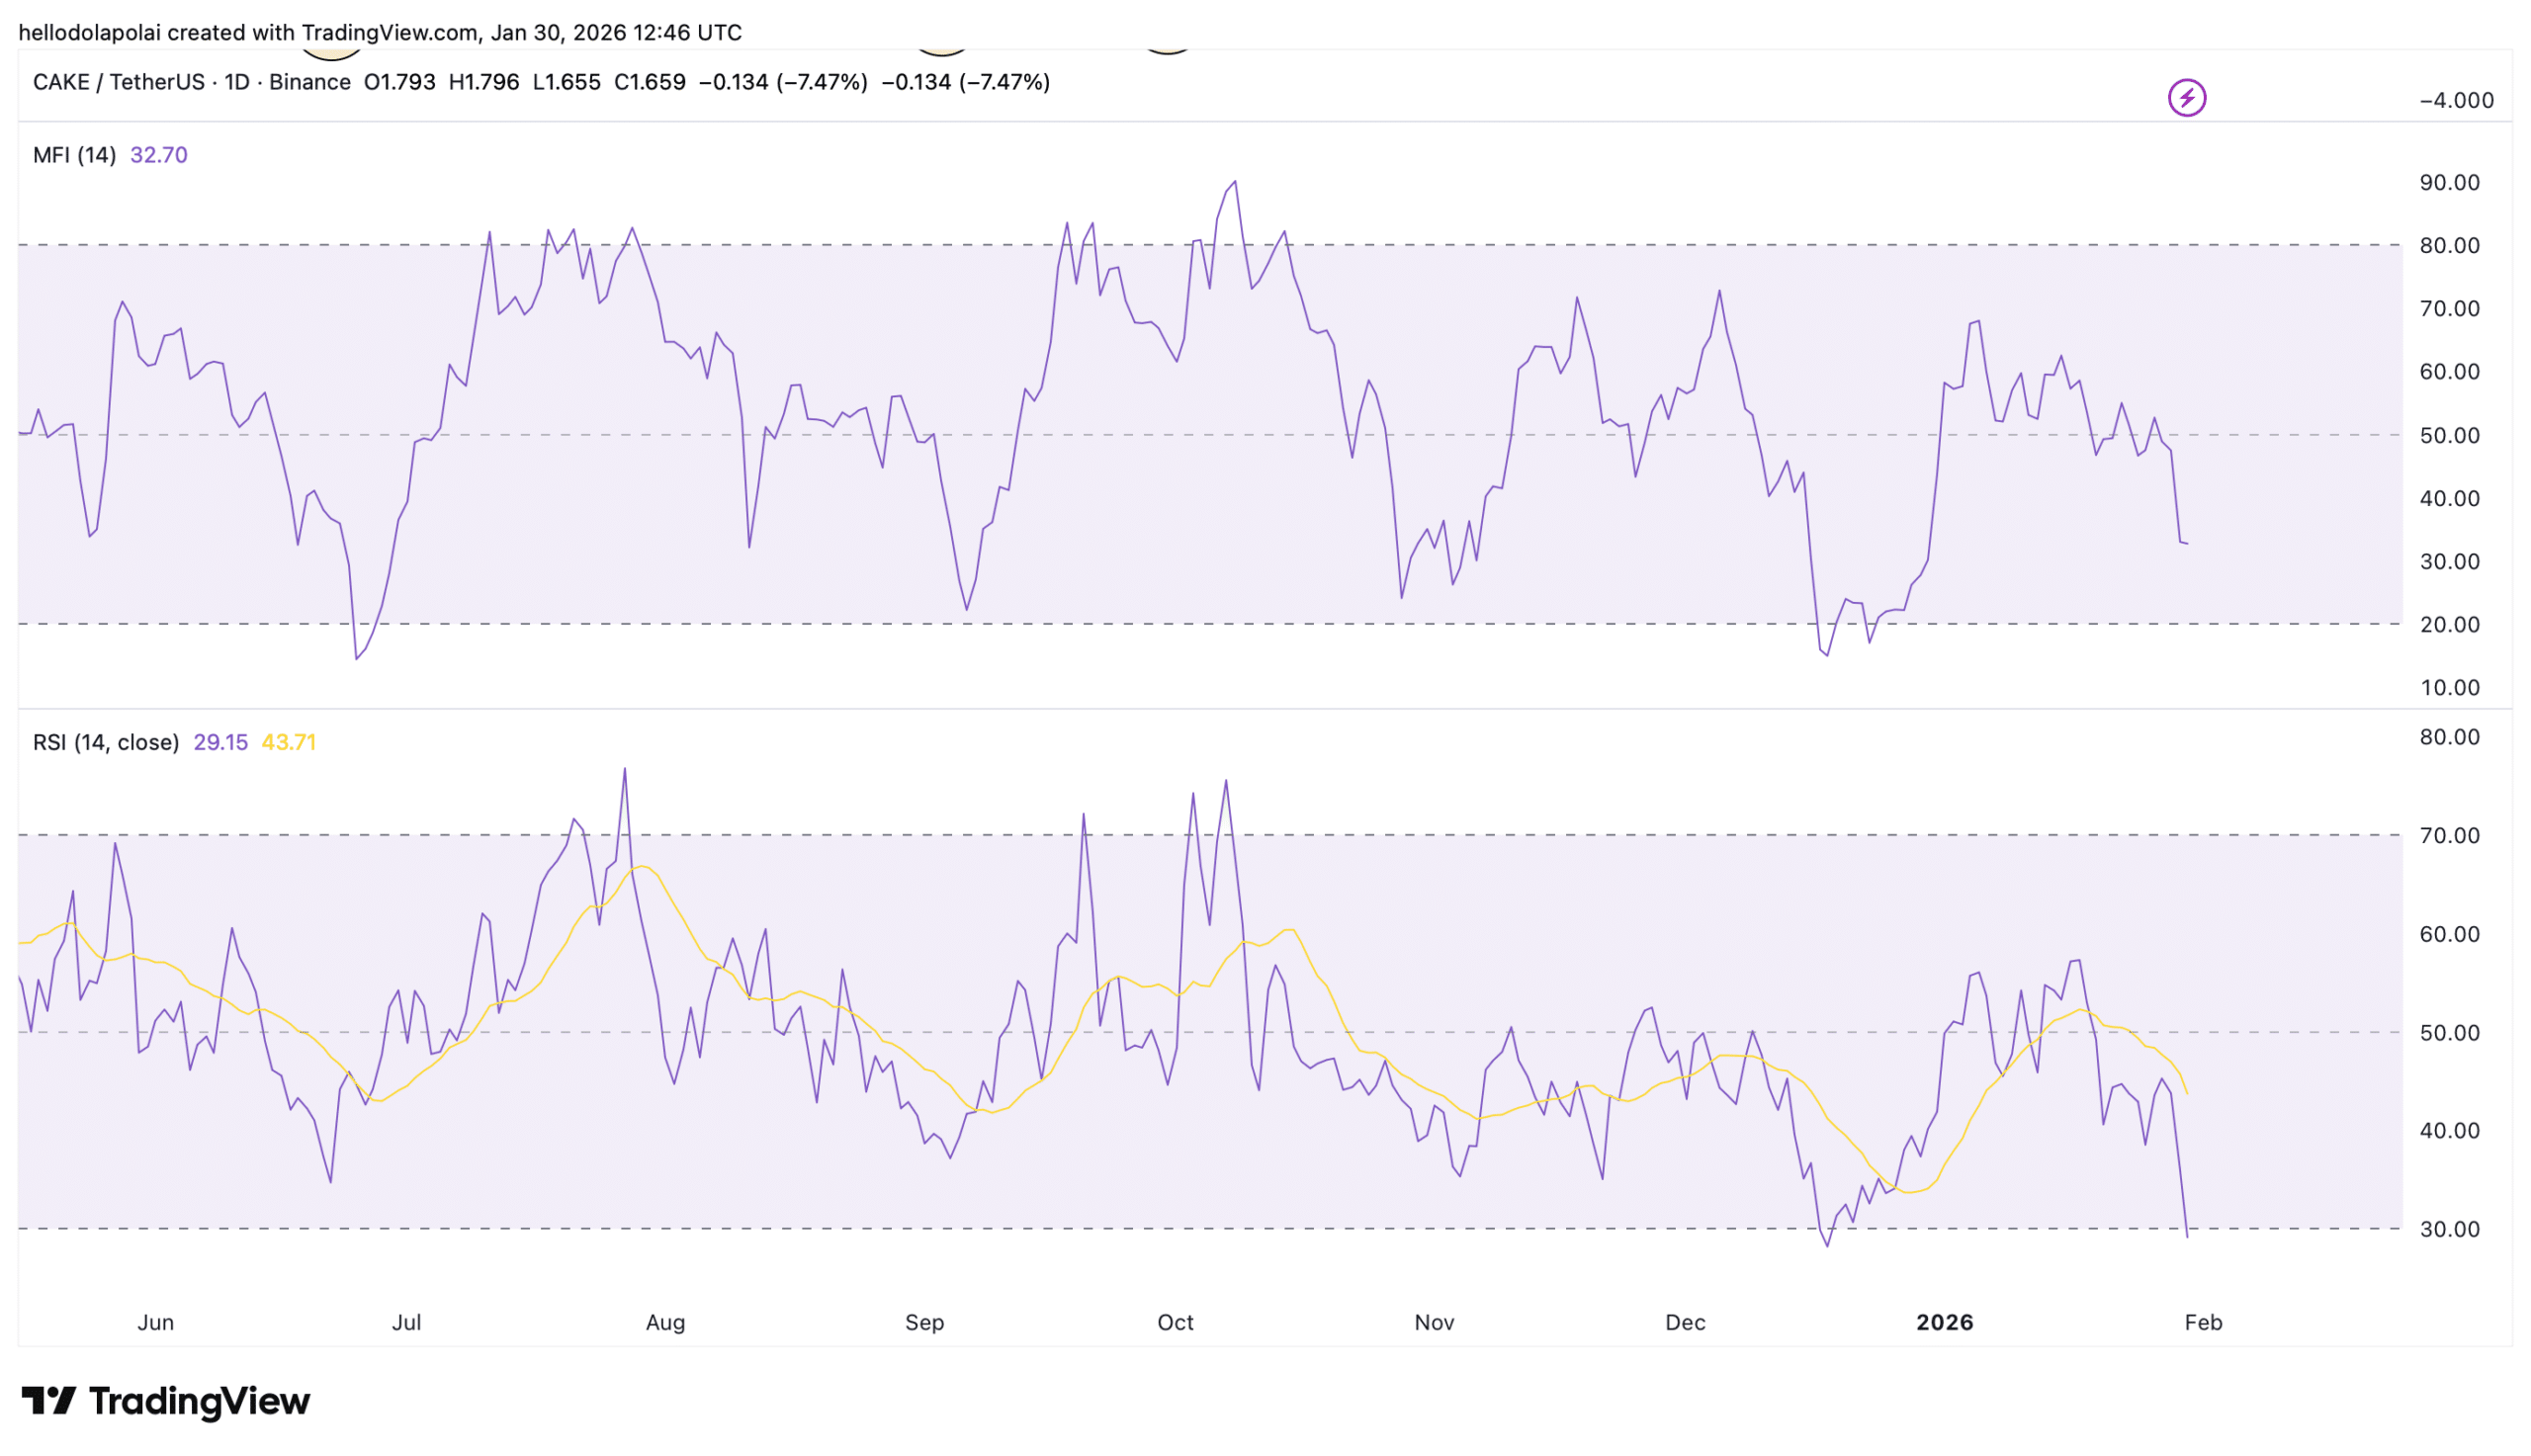This screenshot has height=1456, width=2531.
Task: Open the MFI (14) indicator legend
Action: point(74,155)
